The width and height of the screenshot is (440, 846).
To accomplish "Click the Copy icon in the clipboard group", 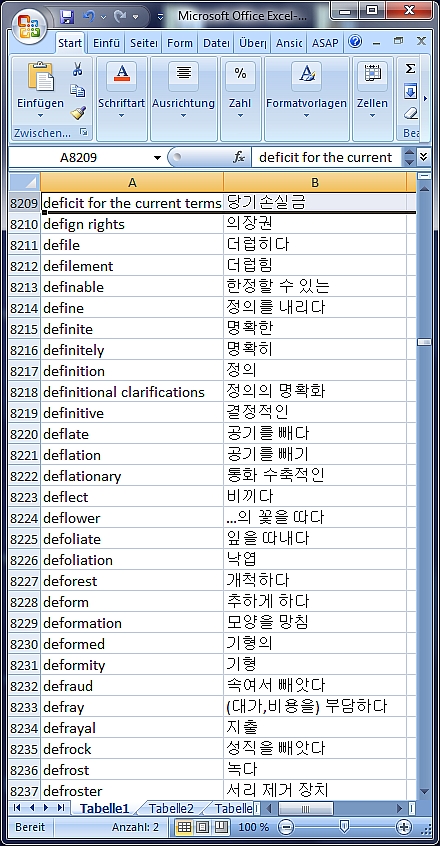I will coord(78,91).
